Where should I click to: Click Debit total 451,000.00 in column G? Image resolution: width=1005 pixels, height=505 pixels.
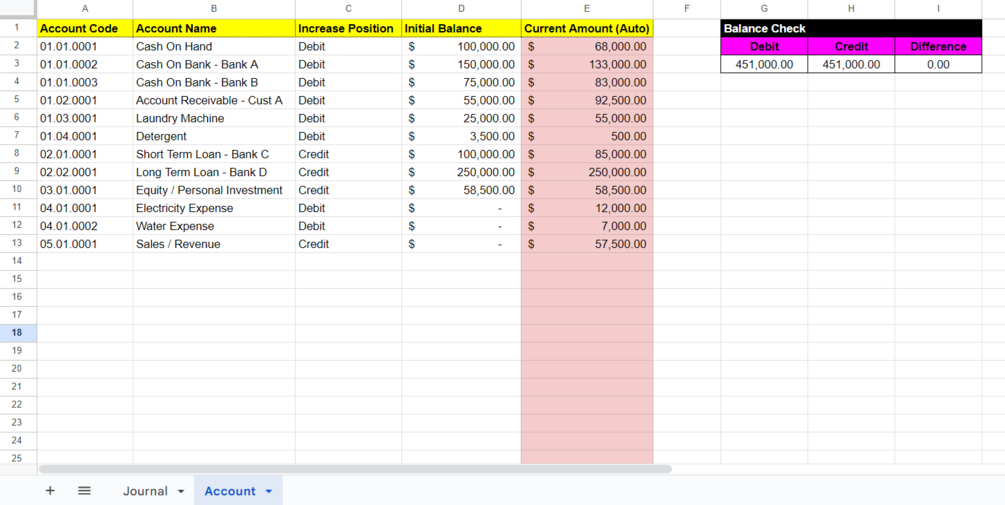pyautogui.click(x=764, y=65)
